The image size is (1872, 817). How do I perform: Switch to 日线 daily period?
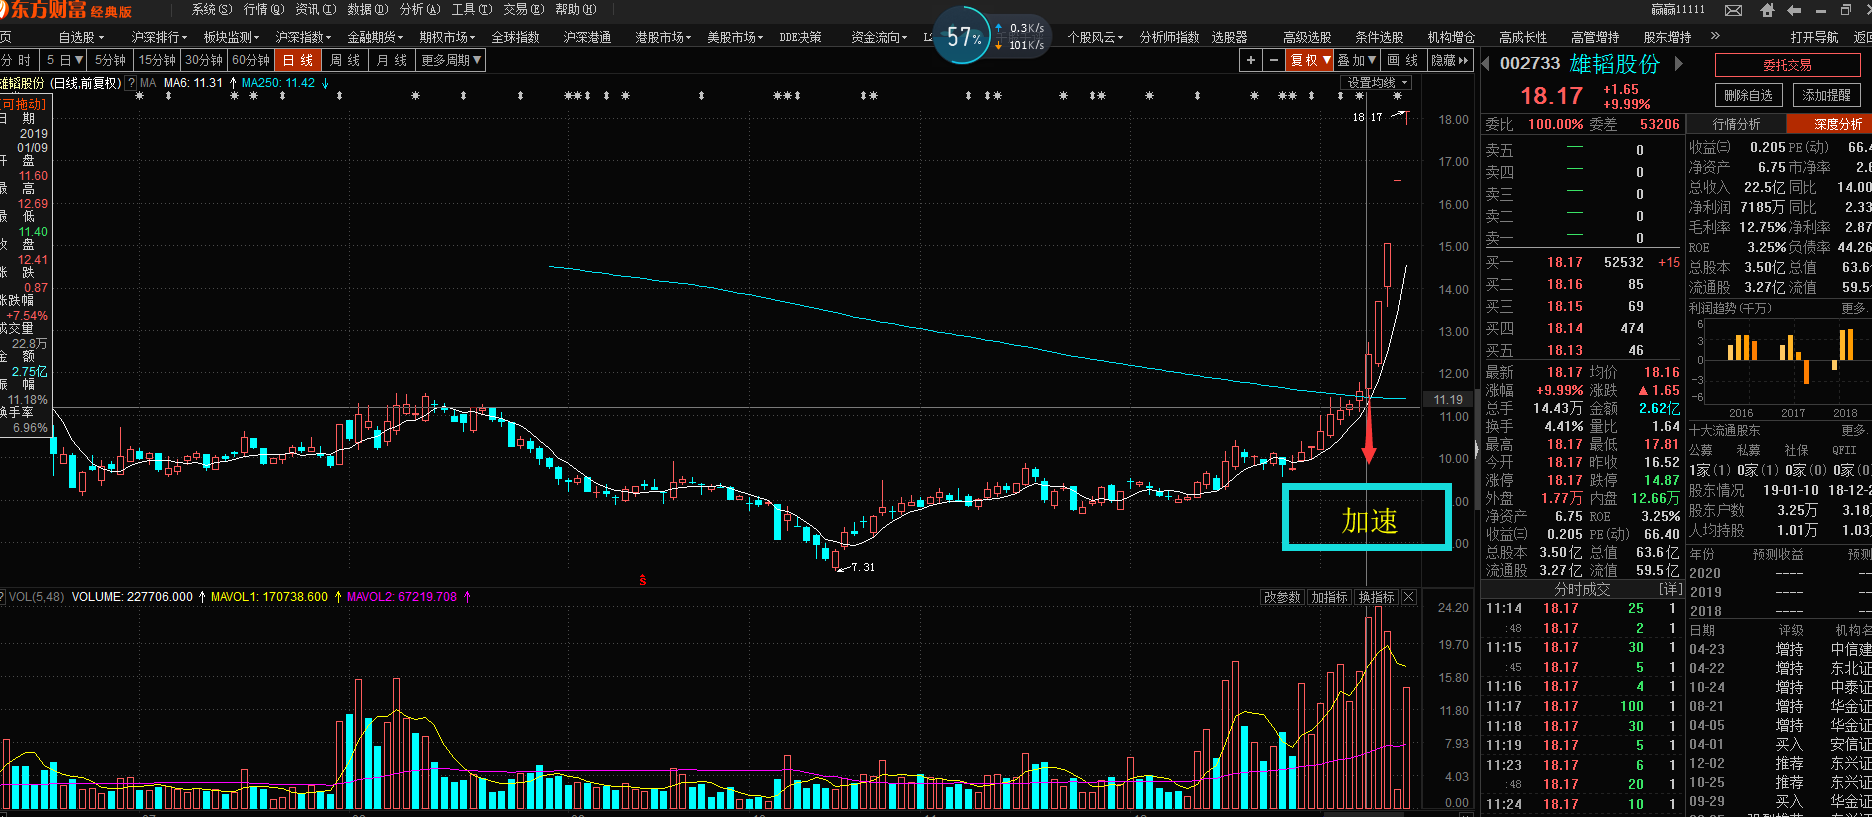click(298, 60)
